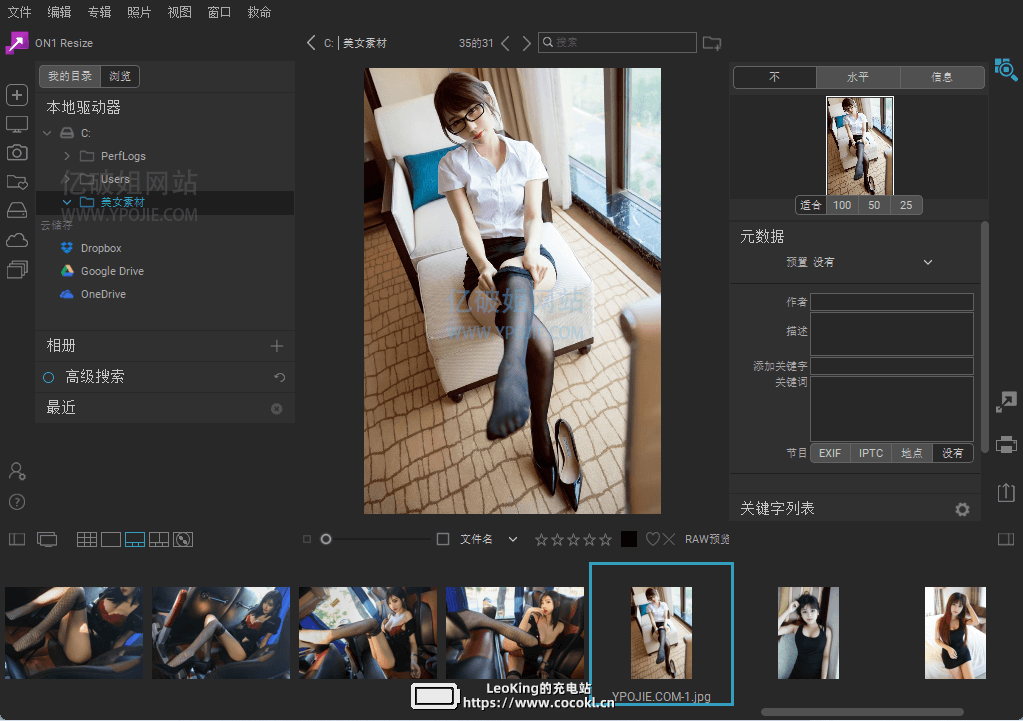
Task: Collapse the 美女素材 folder
Action: click(67, 202)
